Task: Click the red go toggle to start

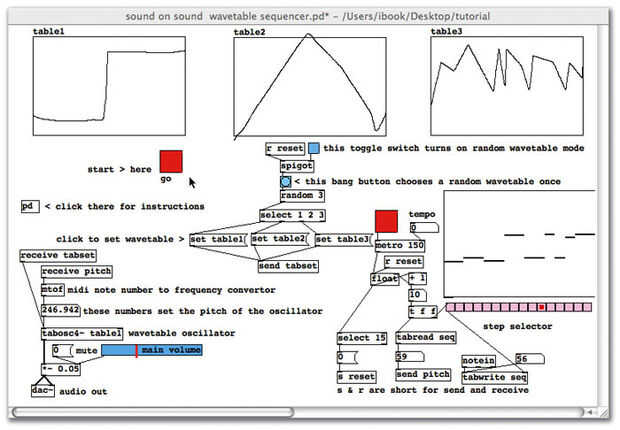Action: click(171, 161)
